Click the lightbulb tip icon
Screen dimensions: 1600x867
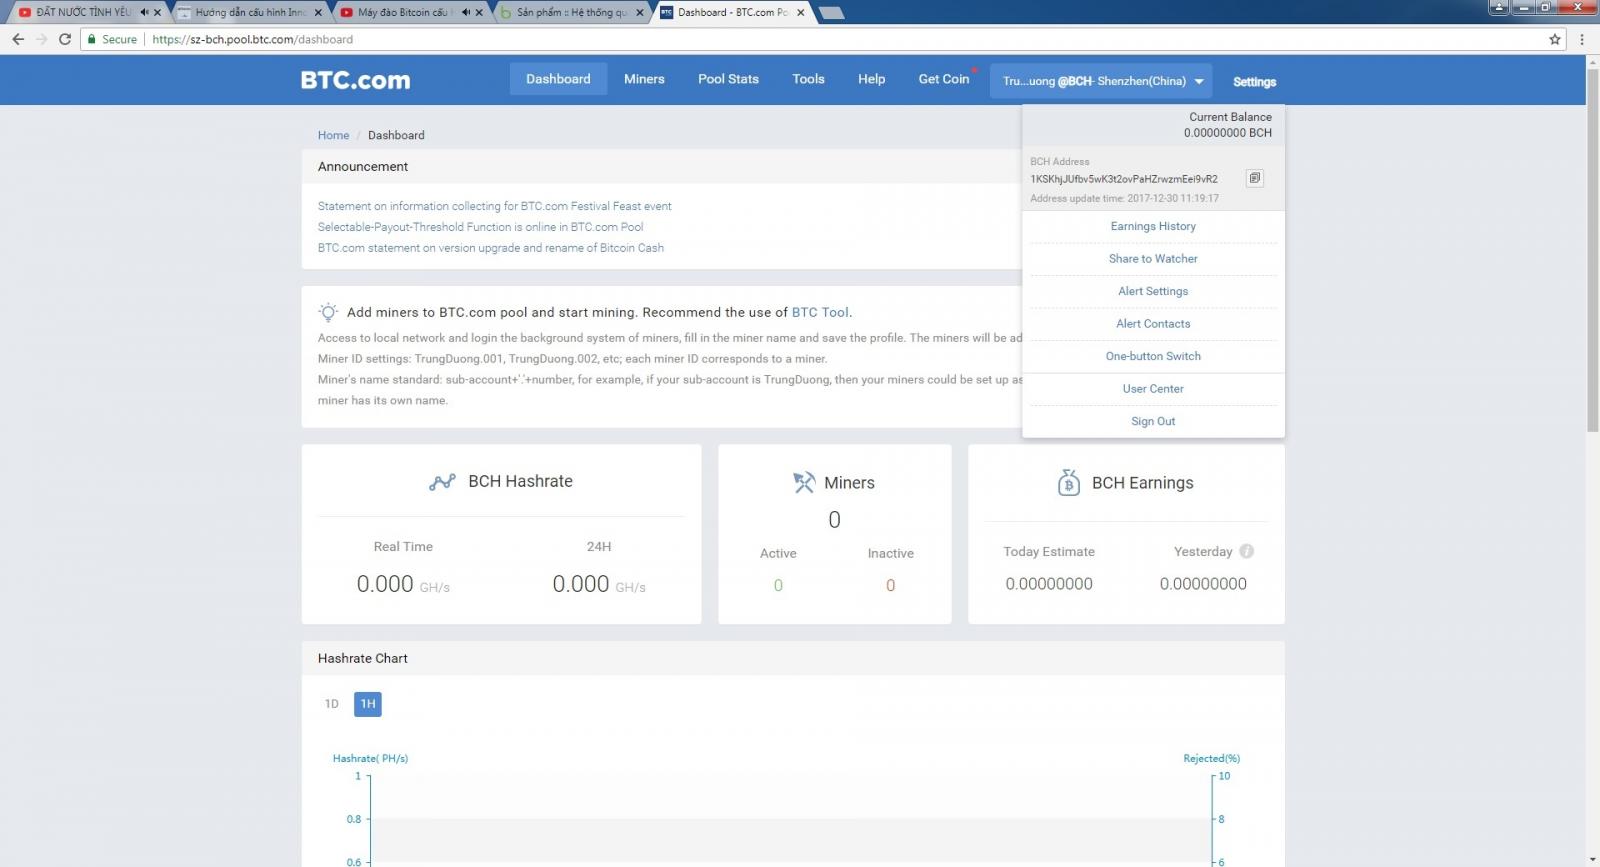(x=328, y=312)
